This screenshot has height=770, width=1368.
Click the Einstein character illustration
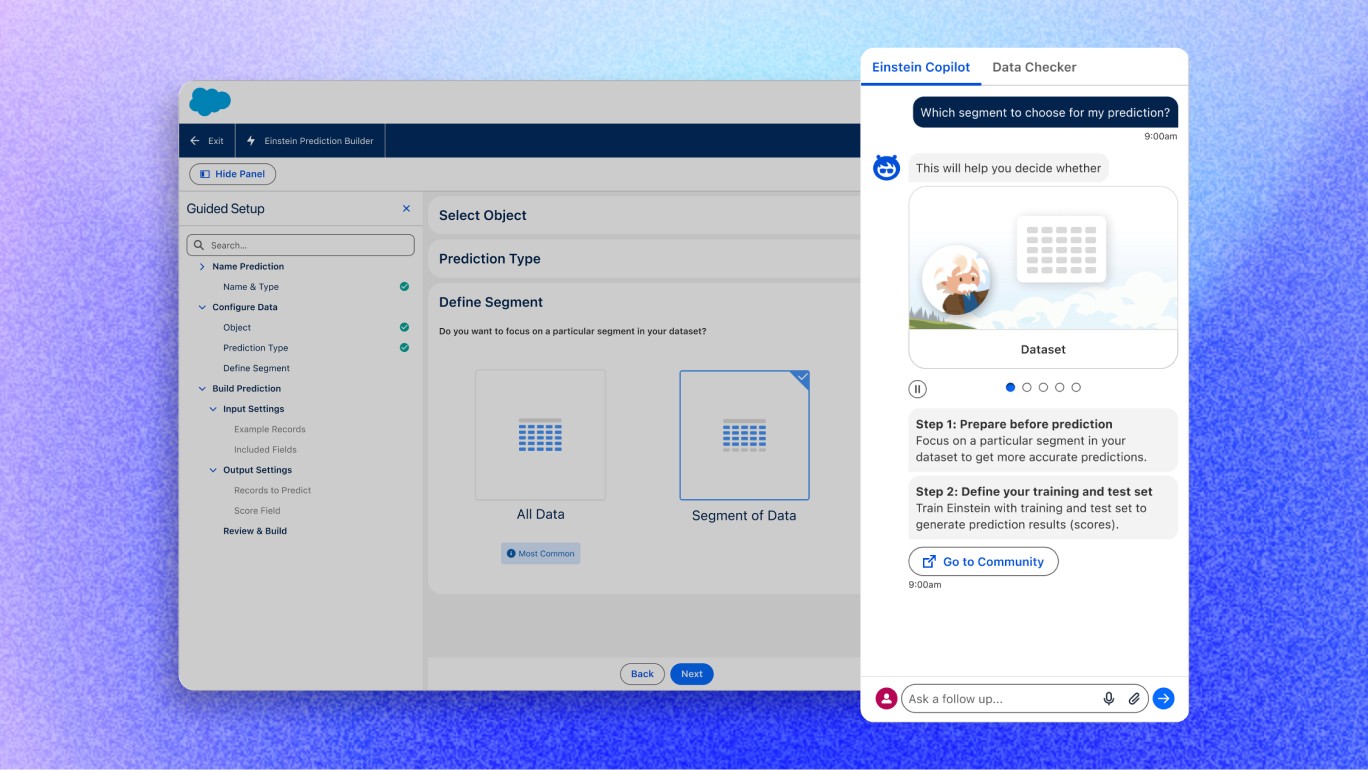point(956,281)
